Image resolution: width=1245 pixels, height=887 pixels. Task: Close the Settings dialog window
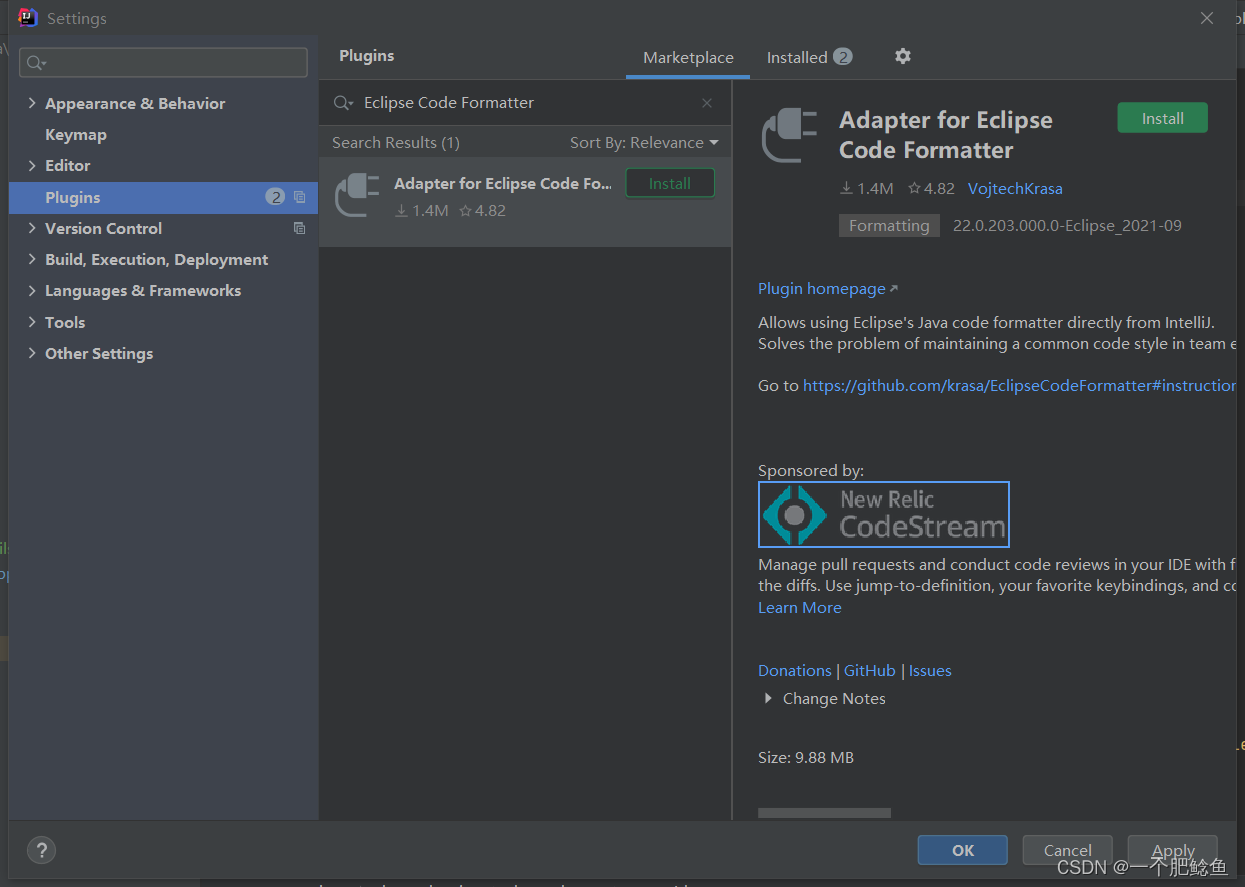pyautogui.click(x=1207, y=18)
